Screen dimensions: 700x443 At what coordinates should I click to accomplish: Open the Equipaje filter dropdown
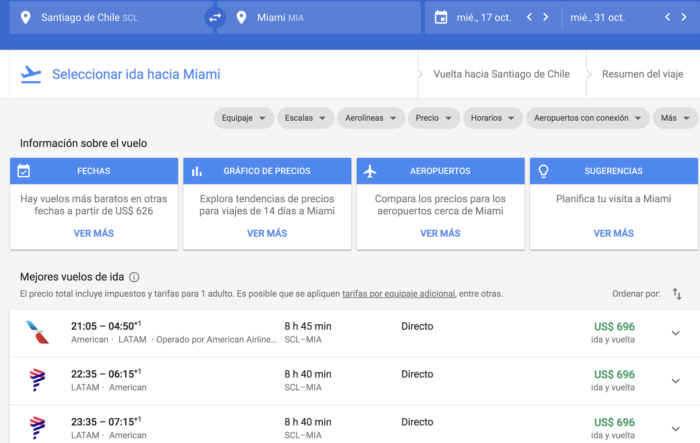pyautogui.click(x=243, y=118)
